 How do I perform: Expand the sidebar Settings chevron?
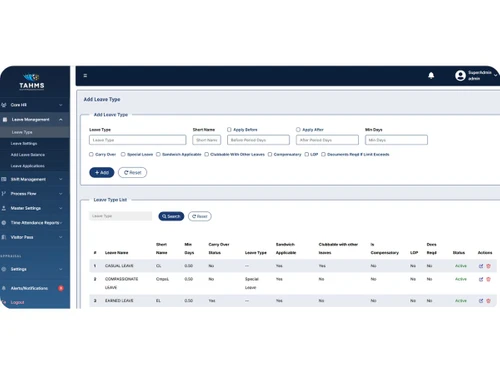pos(61,269)
